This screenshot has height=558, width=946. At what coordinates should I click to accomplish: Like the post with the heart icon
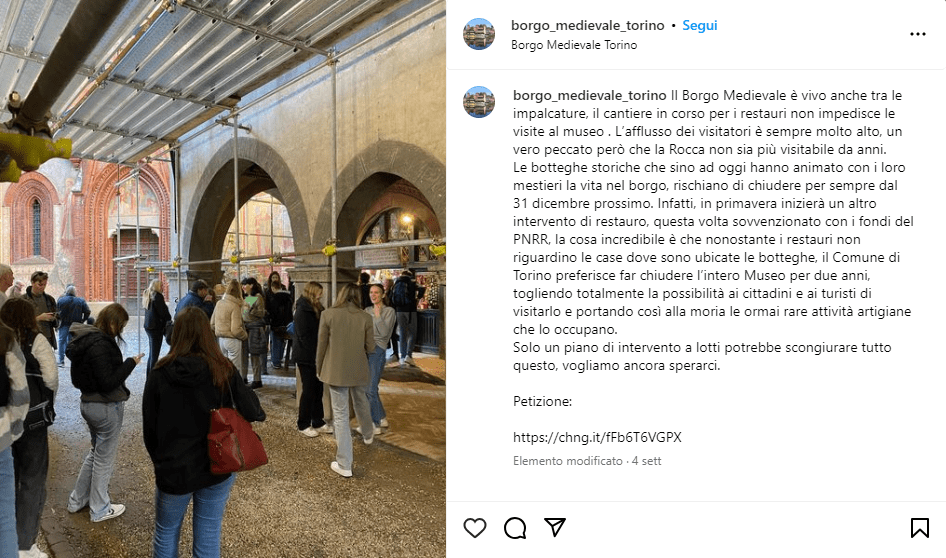tap(475, 528)
